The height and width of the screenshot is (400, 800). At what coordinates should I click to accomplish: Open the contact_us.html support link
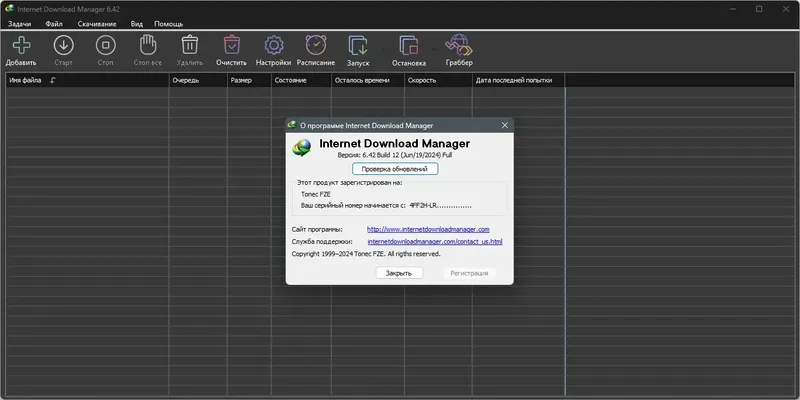(435, 241)
